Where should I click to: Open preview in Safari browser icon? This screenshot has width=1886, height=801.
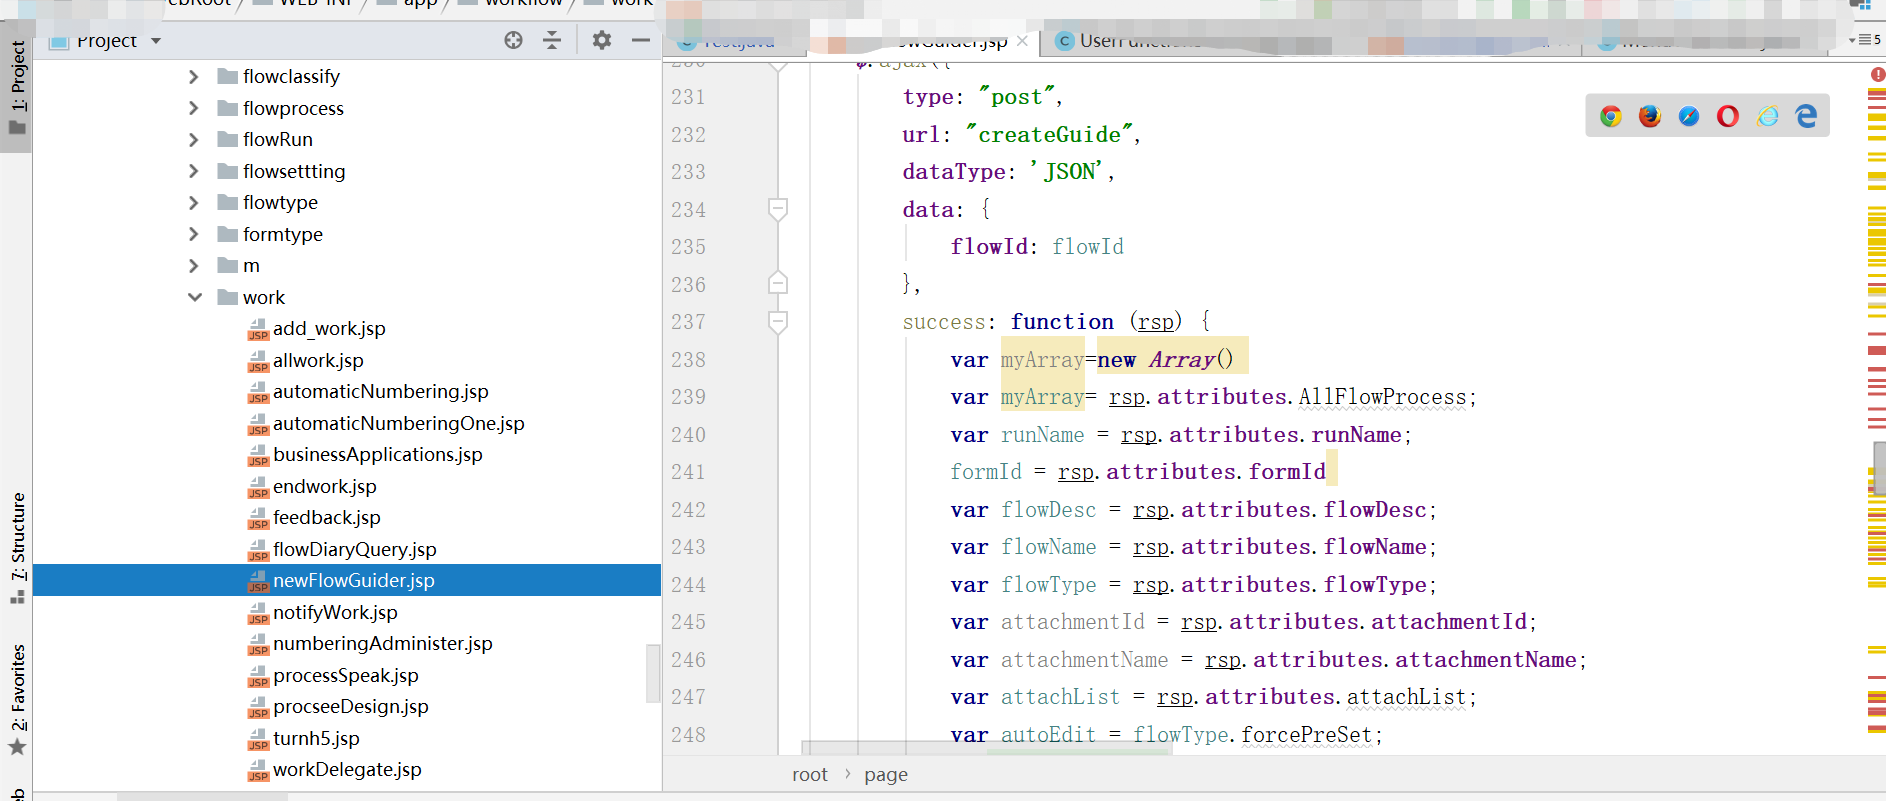(1689, 116)
